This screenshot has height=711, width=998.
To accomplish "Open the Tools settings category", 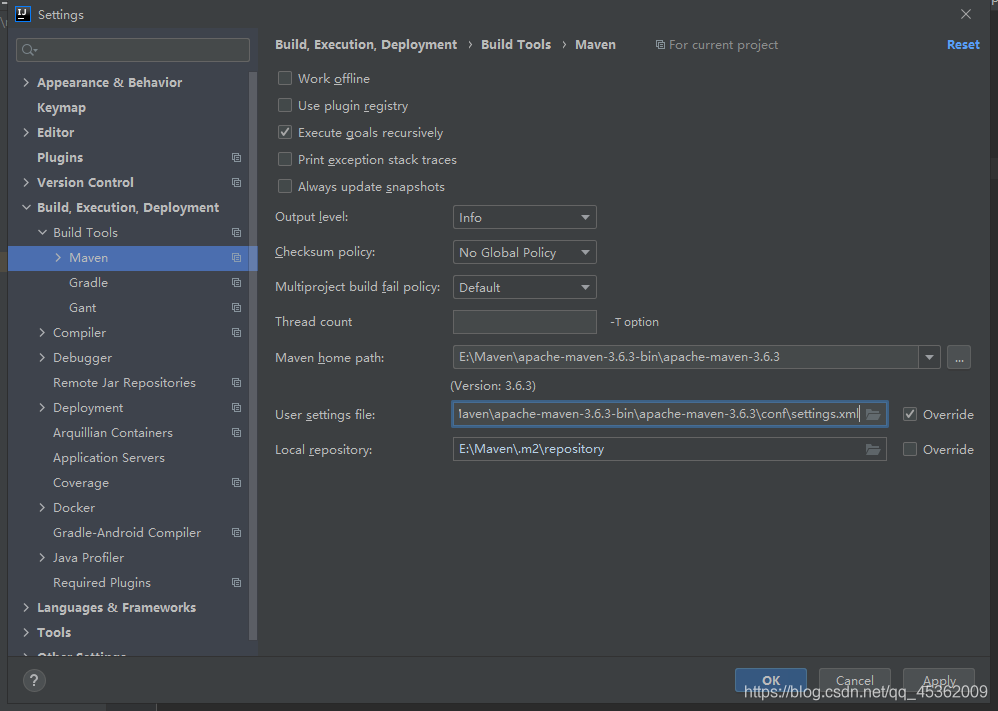I will (x=54, y=632).
